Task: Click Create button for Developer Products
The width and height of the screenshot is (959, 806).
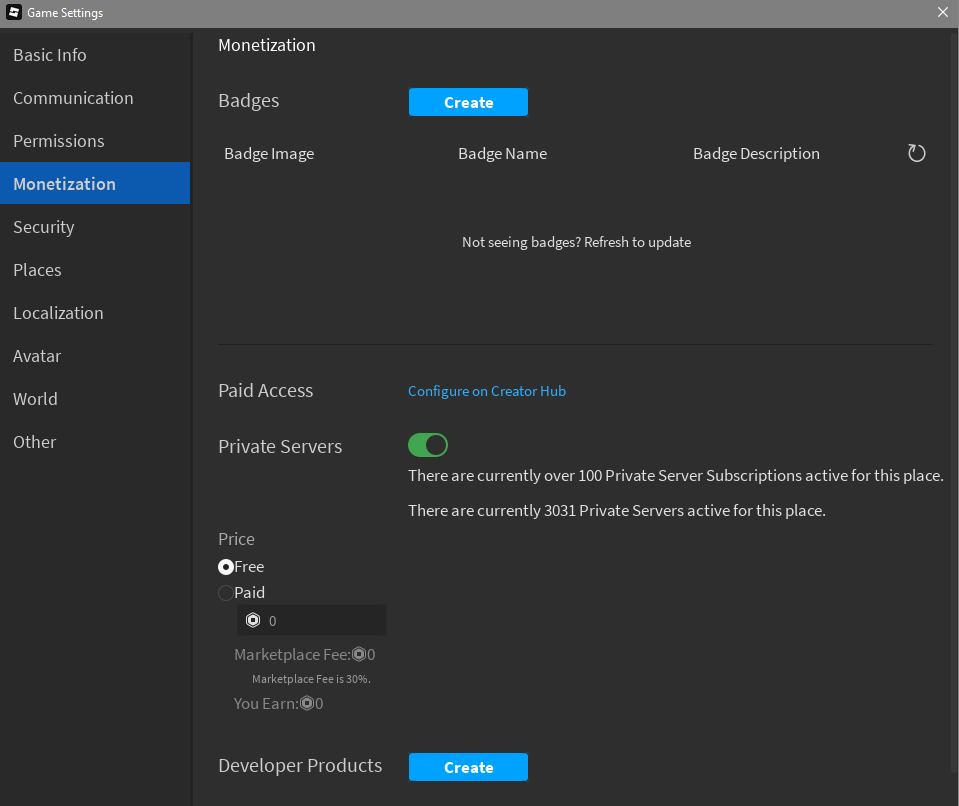Action: coord(468,767)
